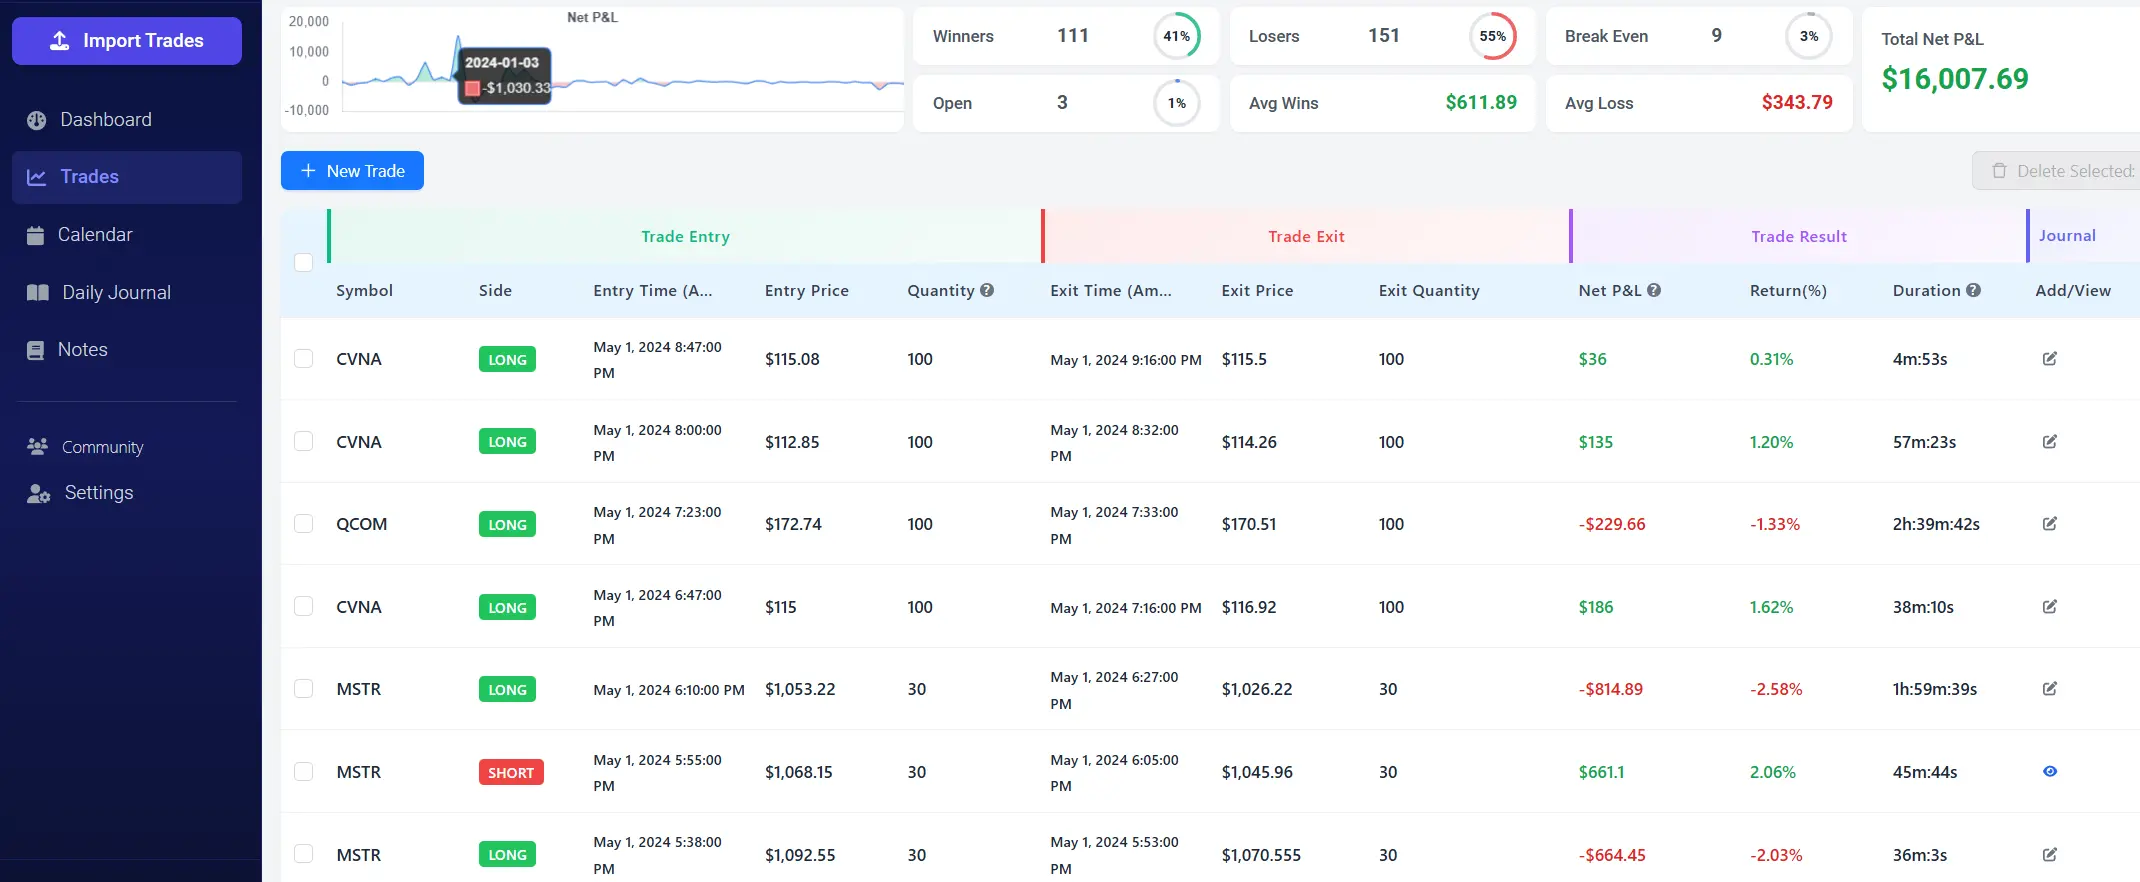Open edit journal icon for CVNA $186 trade

pyautogui.click(x=2049, y=607)
